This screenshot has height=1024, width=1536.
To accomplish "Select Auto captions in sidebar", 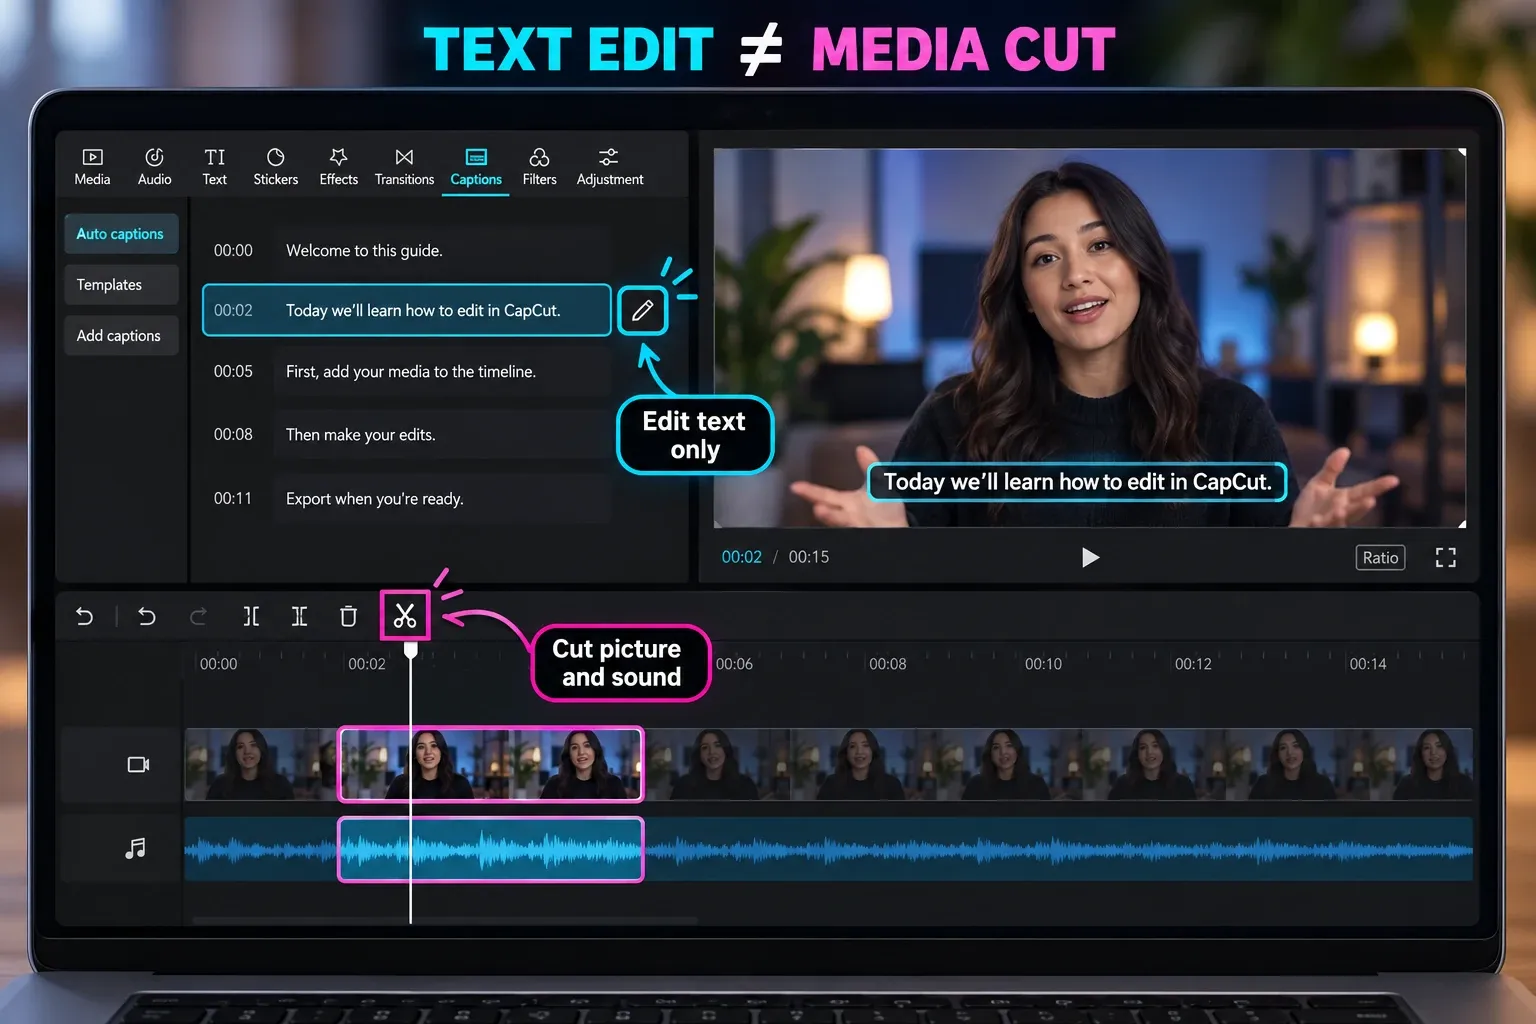I will 121,233.
